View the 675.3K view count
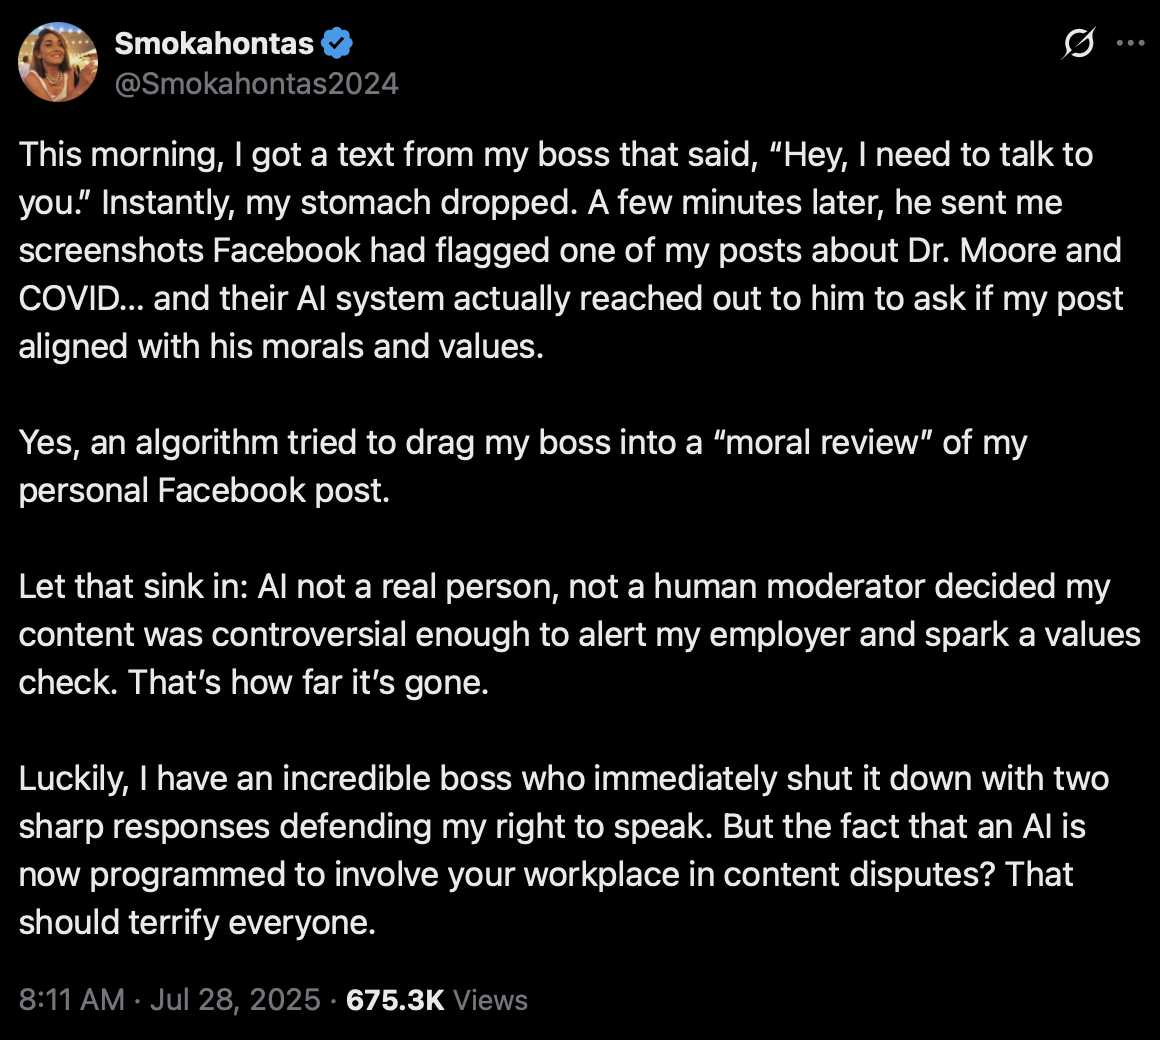 point(395,999)
